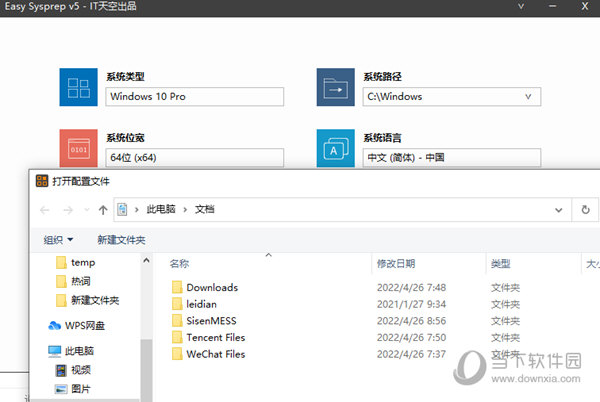Select the temp folder in sidebar
The height and width of the screenshot is (402, 600).
pos(75,262)
